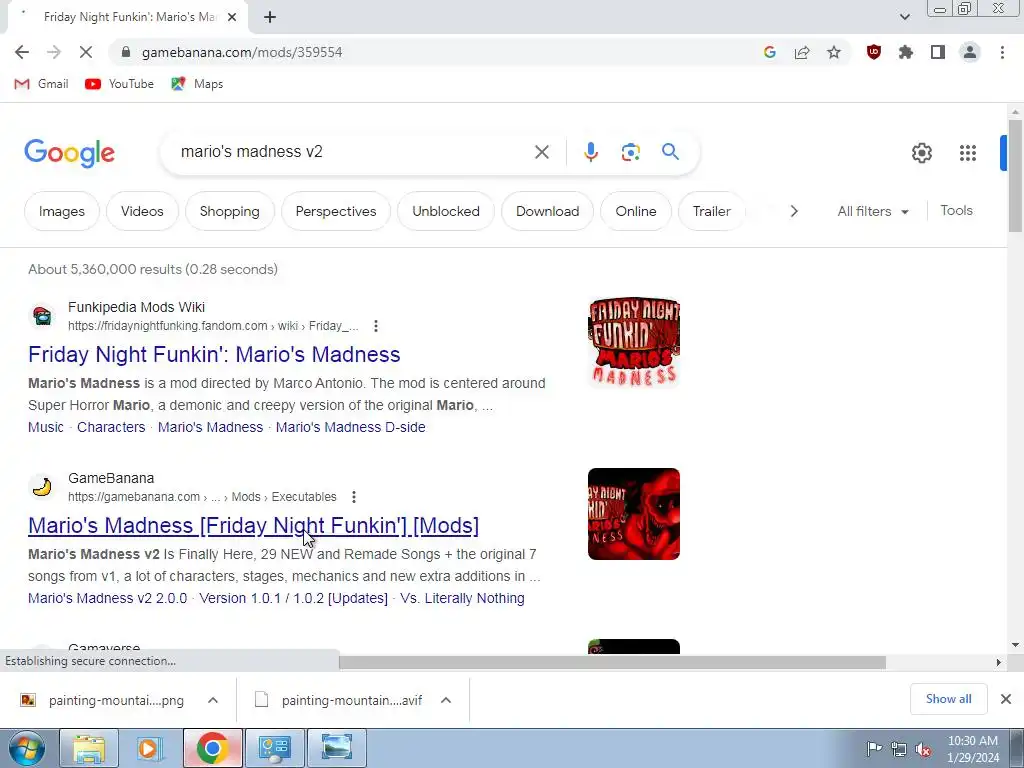Show all downloads
Image resolution: width=1024 pixels, height=768 pixels.
coord(948,699)
